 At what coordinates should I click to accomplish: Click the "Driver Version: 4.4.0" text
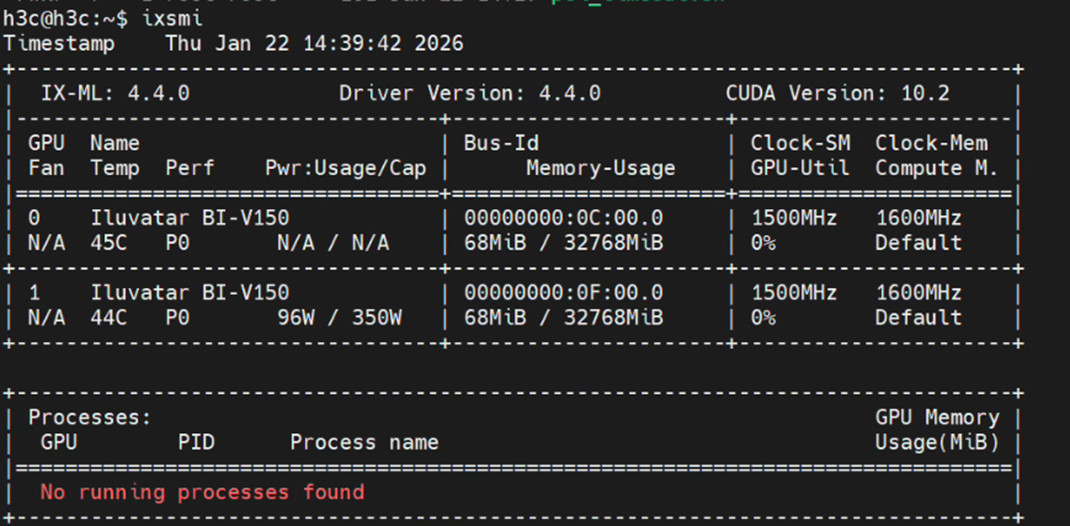[470, 93]
